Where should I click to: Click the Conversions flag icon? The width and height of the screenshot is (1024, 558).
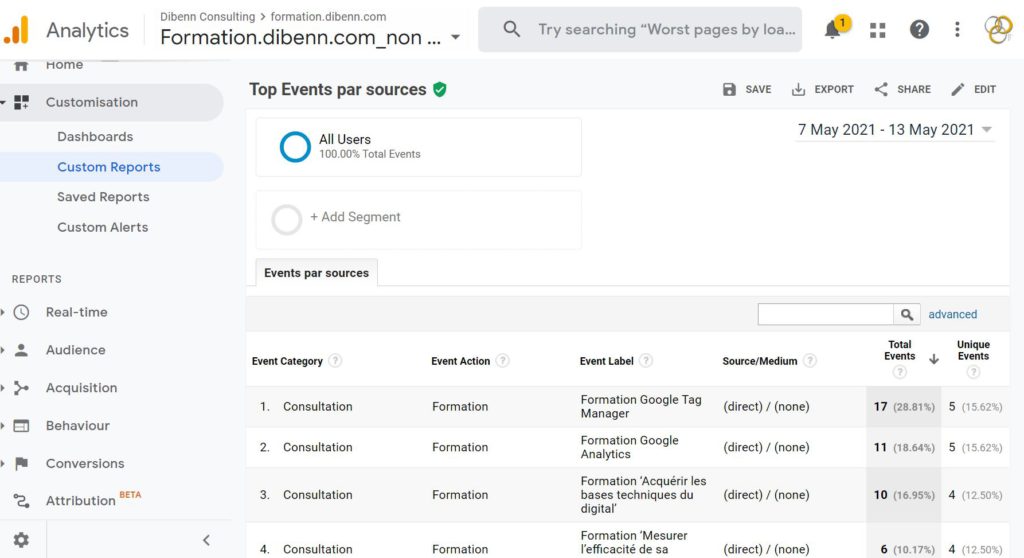[22, 463]
